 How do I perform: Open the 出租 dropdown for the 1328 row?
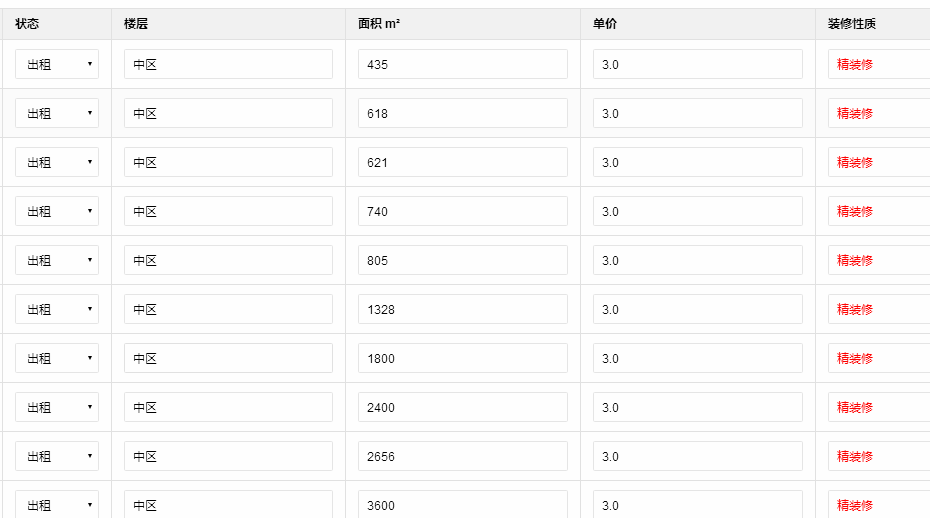tap(57, 309)
